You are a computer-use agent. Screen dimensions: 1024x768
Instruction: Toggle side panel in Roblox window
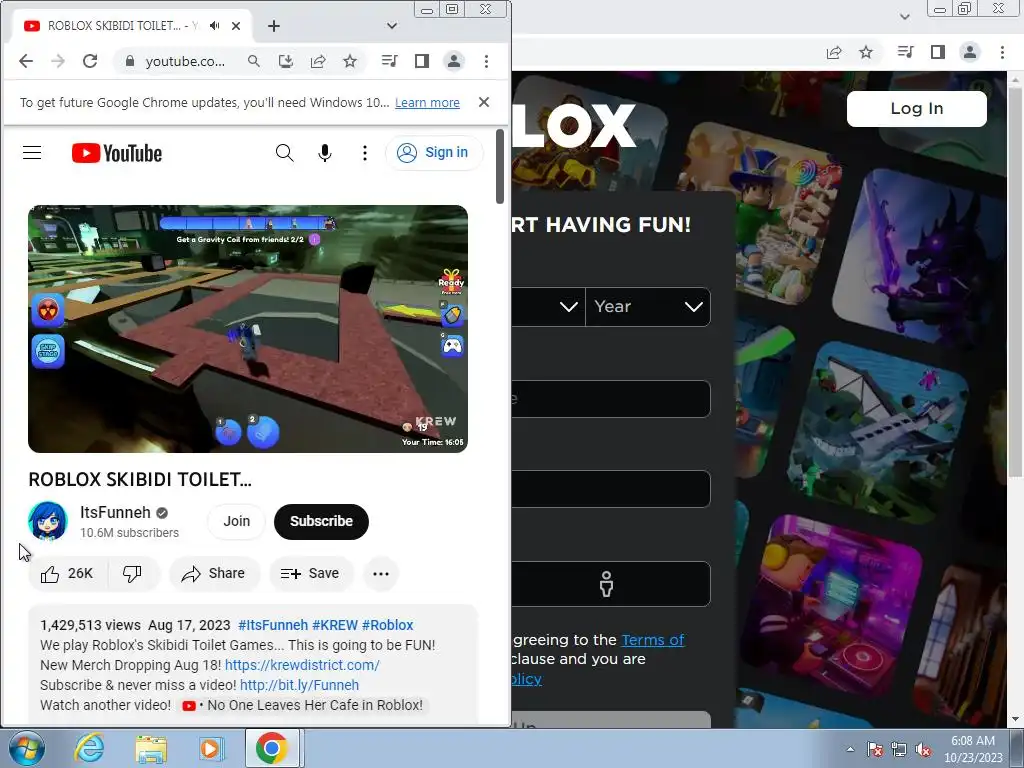click(938, 52)
